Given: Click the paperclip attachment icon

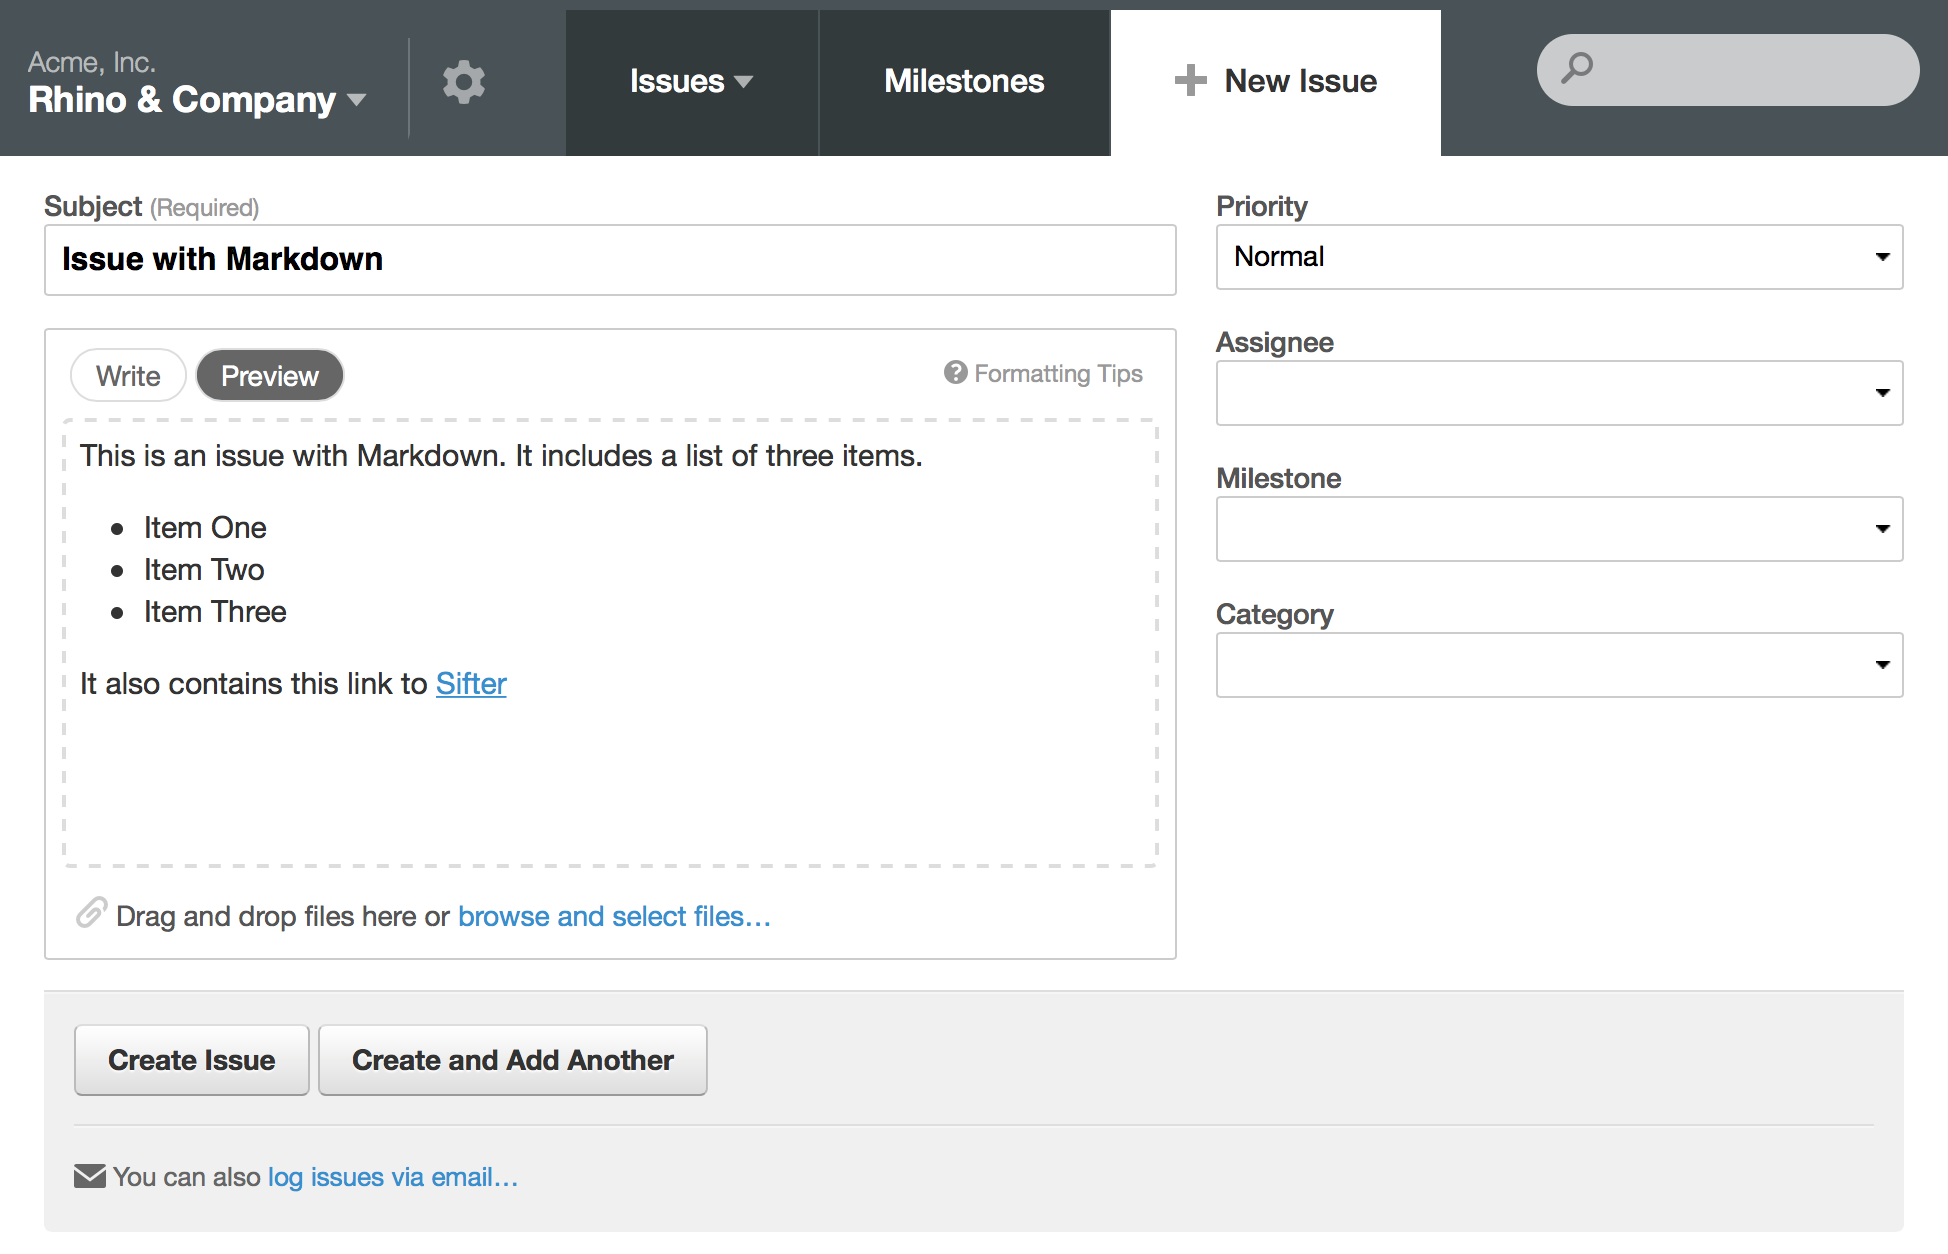Looking at the screenshot, I should [91, 913].
